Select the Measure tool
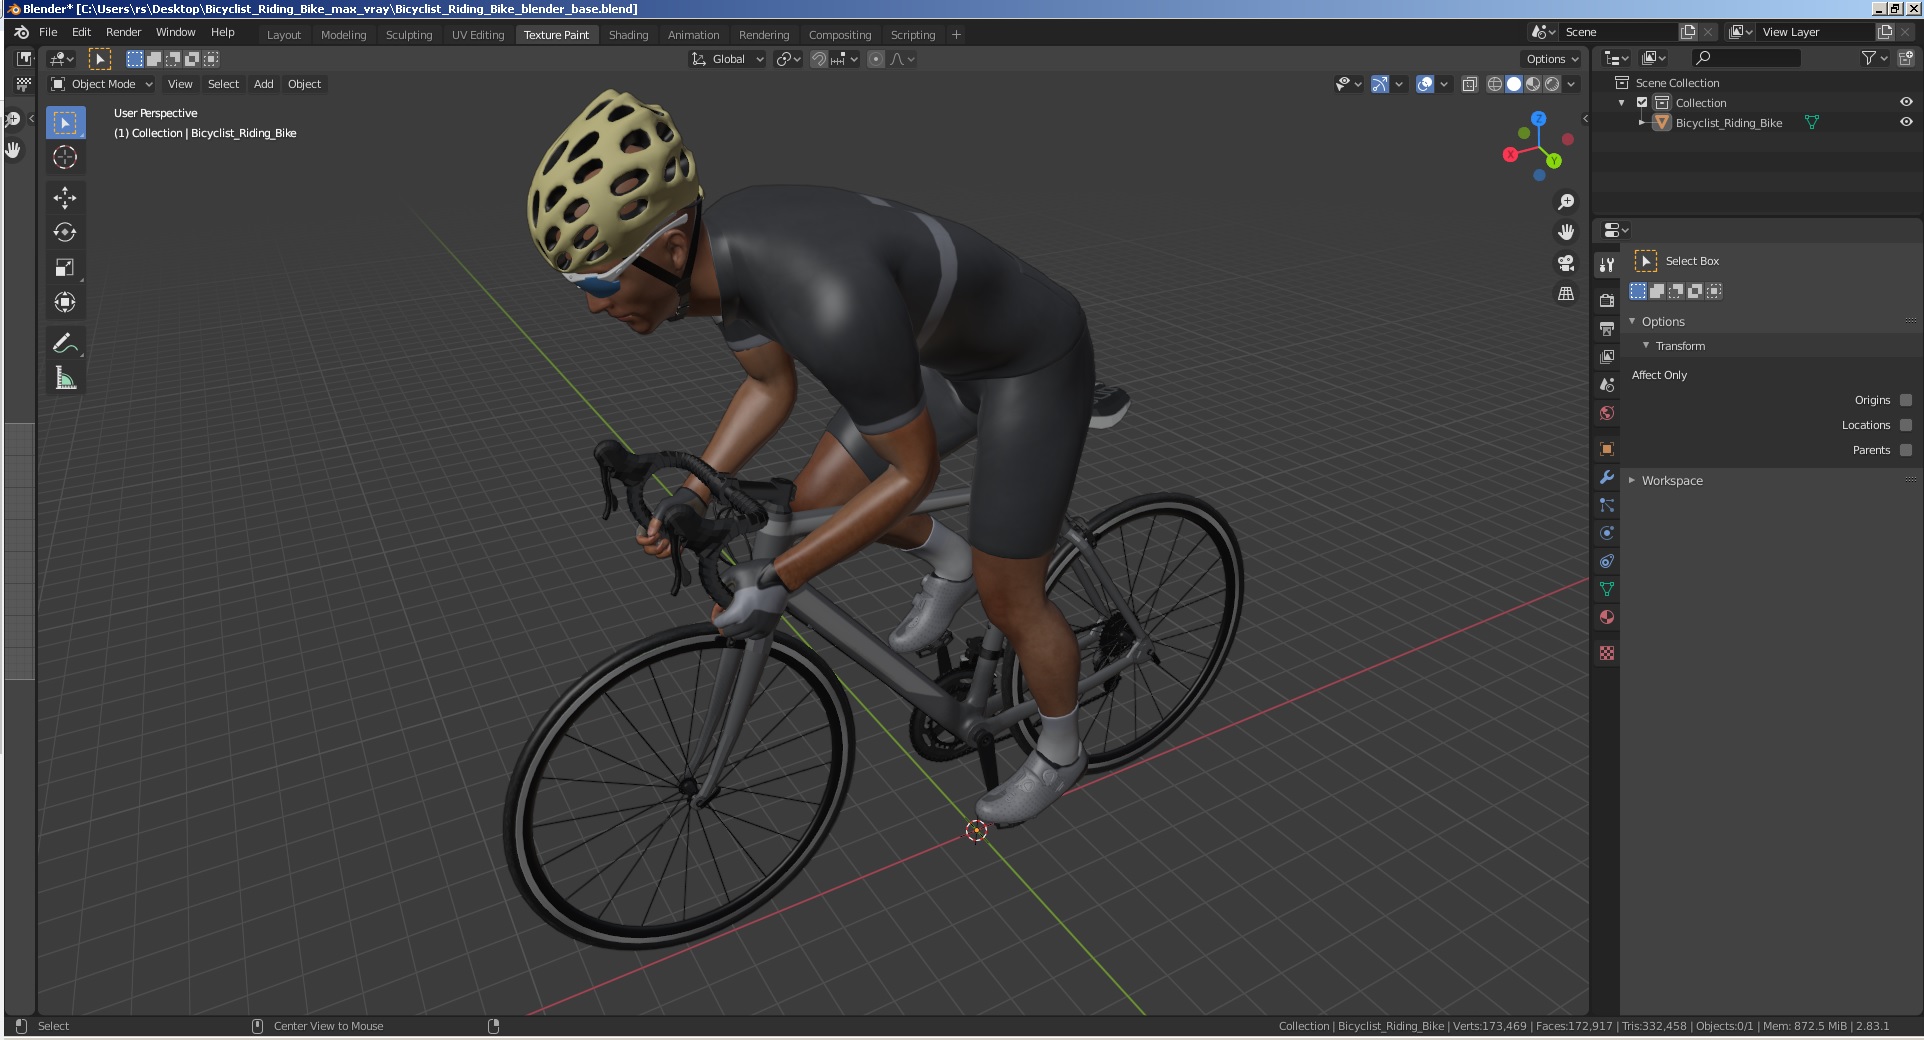Image resolution: width=1924 pixels, height=1040 pixels. (65, 378)
